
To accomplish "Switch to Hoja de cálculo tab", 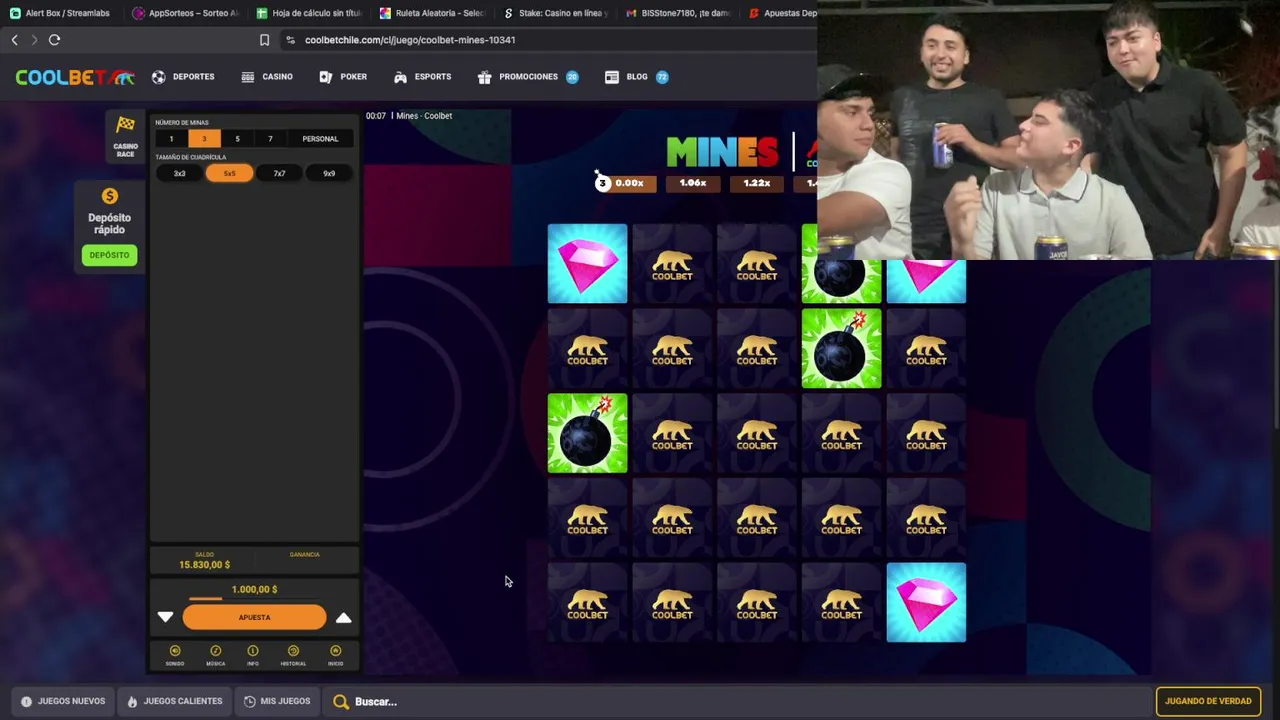I will click(309, 13).
